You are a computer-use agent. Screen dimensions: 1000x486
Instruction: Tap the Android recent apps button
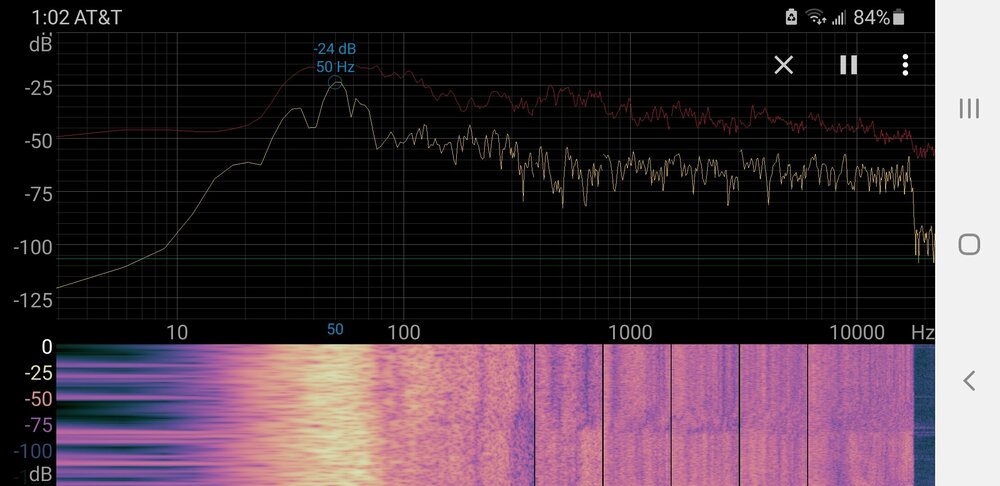click(x=969, y=108)
